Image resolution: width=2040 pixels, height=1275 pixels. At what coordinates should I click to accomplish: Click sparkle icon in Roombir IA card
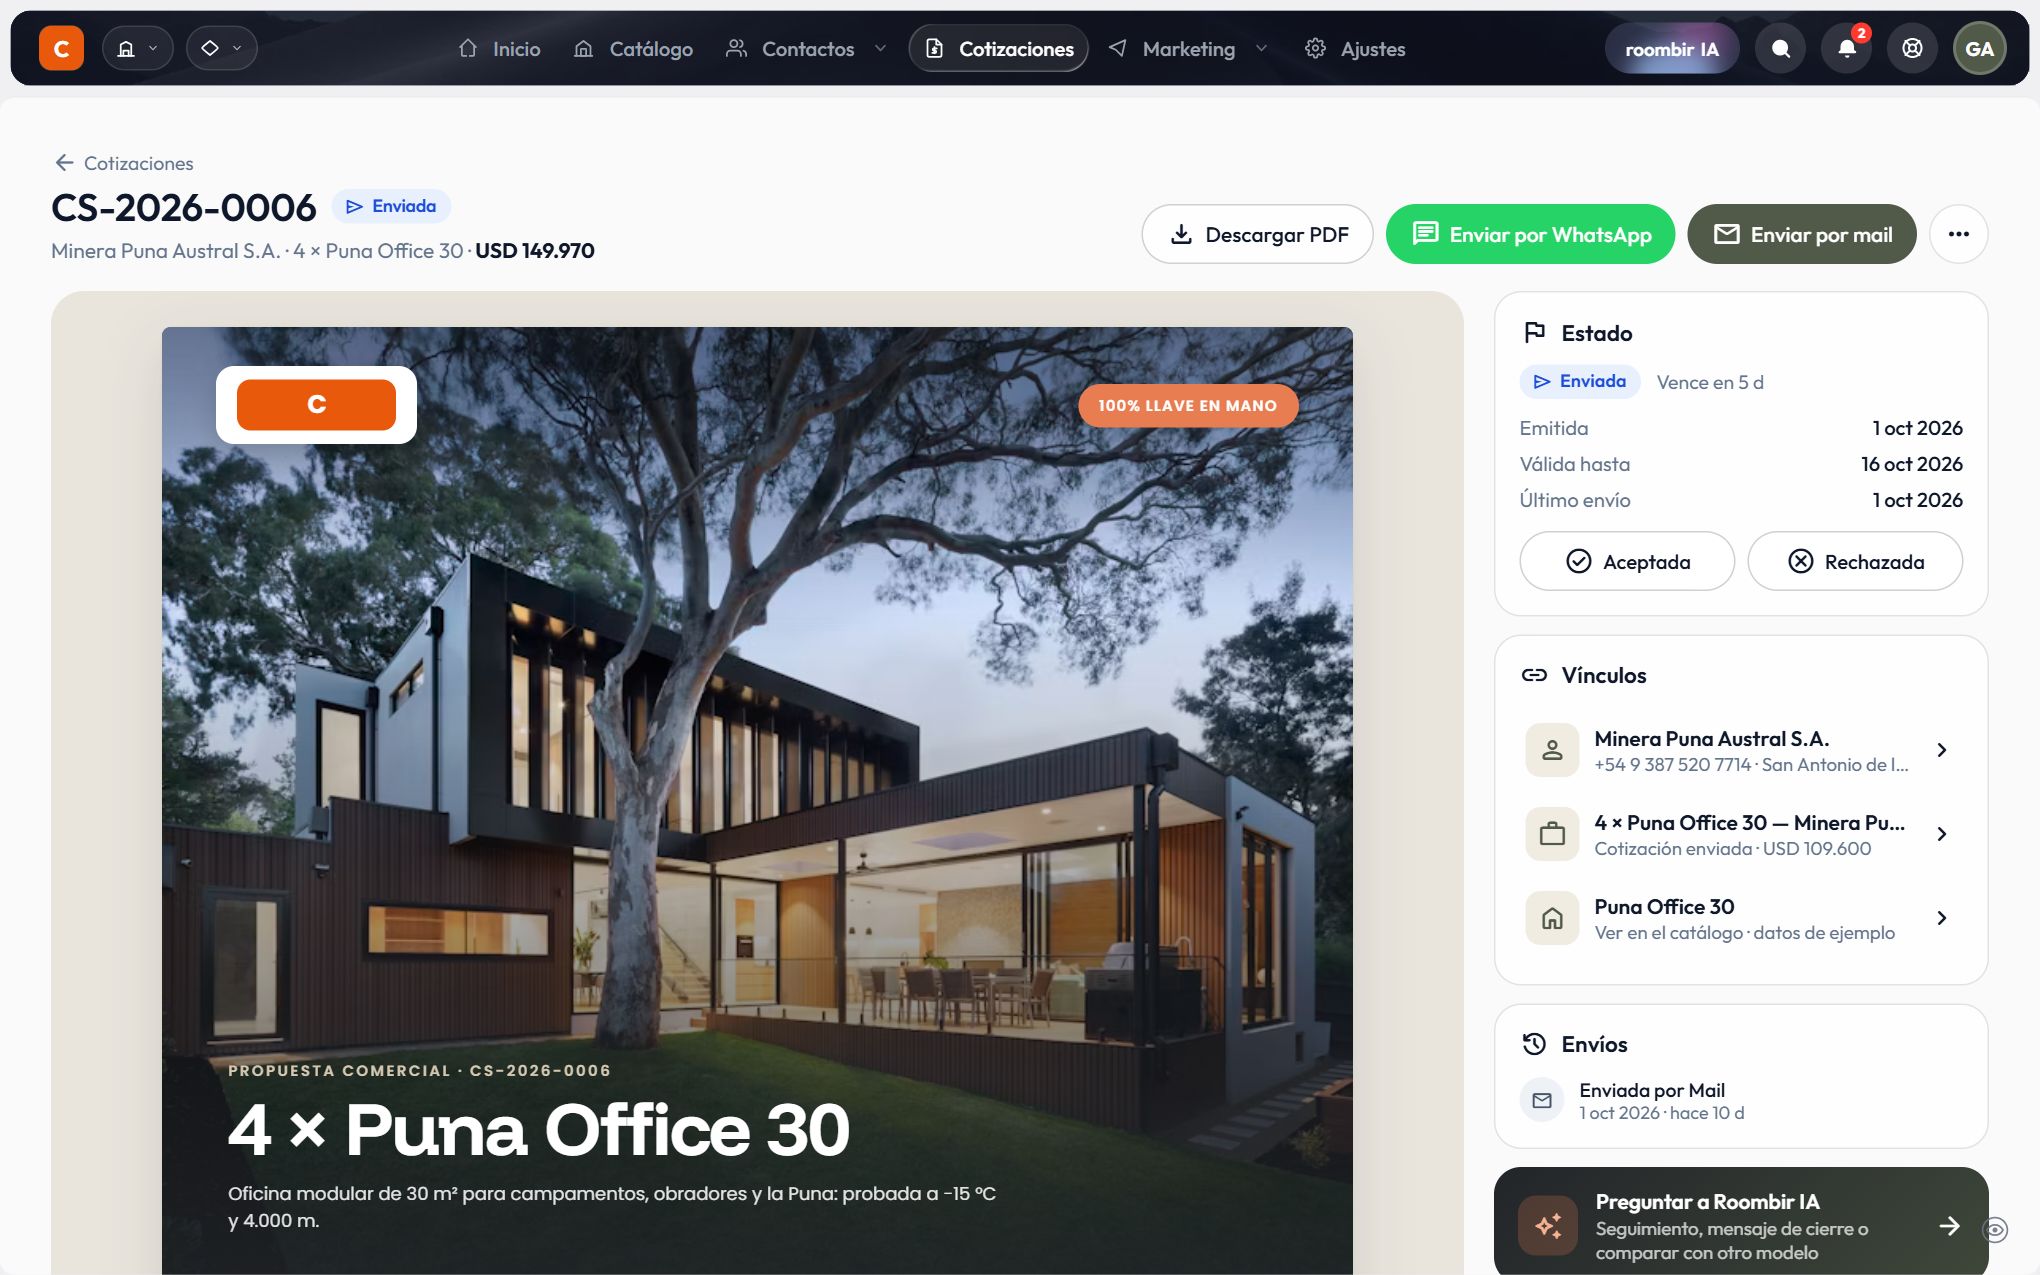tap(1549, 1225)
